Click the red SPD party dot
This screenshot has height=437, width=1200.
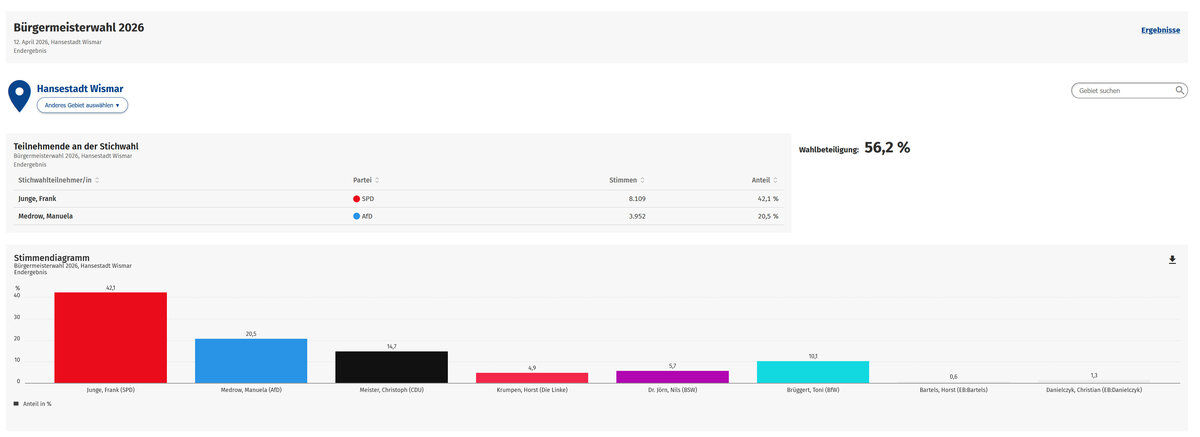point(356,199)
